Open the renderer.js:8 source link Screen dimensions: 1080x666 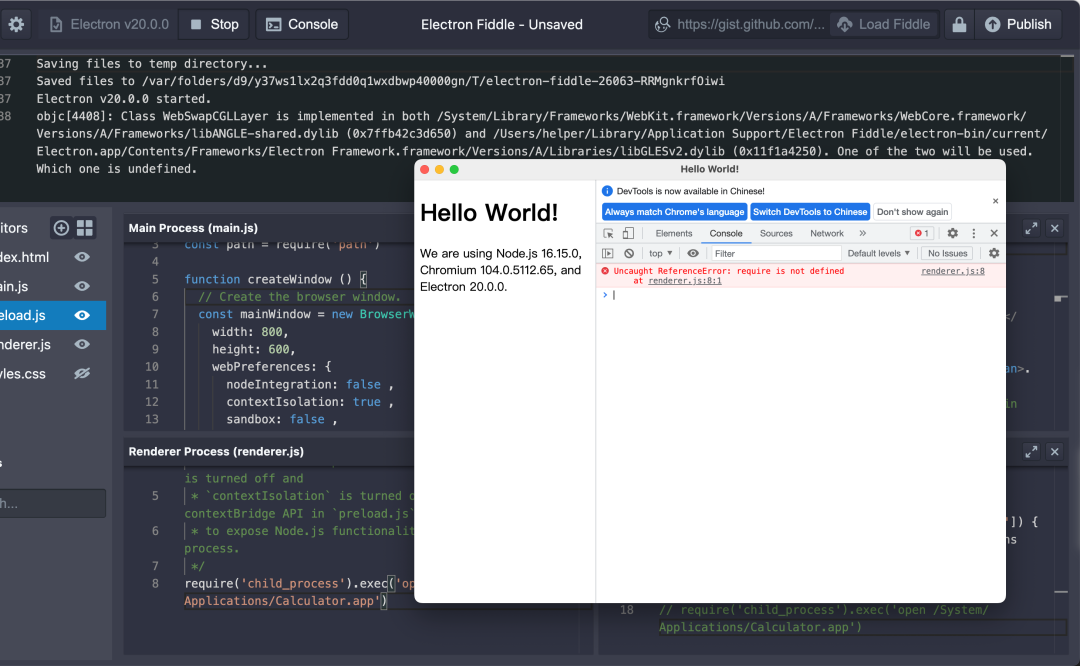pyautogui.click(x=953, y=271)
